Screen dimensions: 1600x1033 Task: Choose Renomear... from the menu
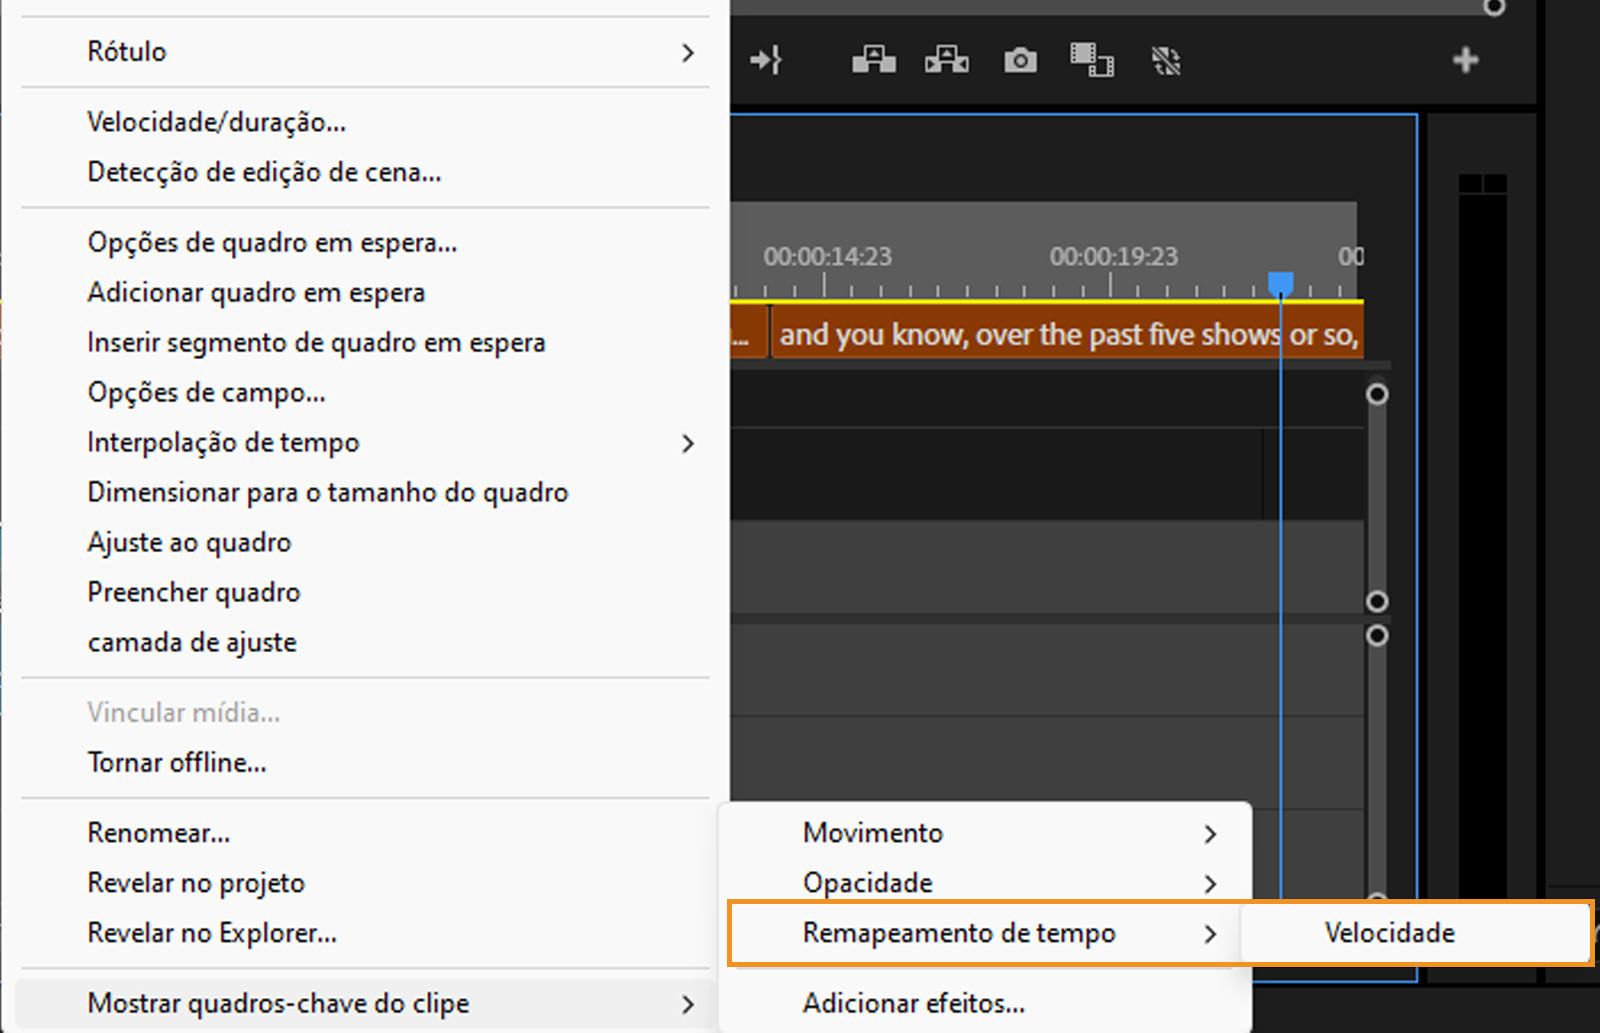click(158, 832)
